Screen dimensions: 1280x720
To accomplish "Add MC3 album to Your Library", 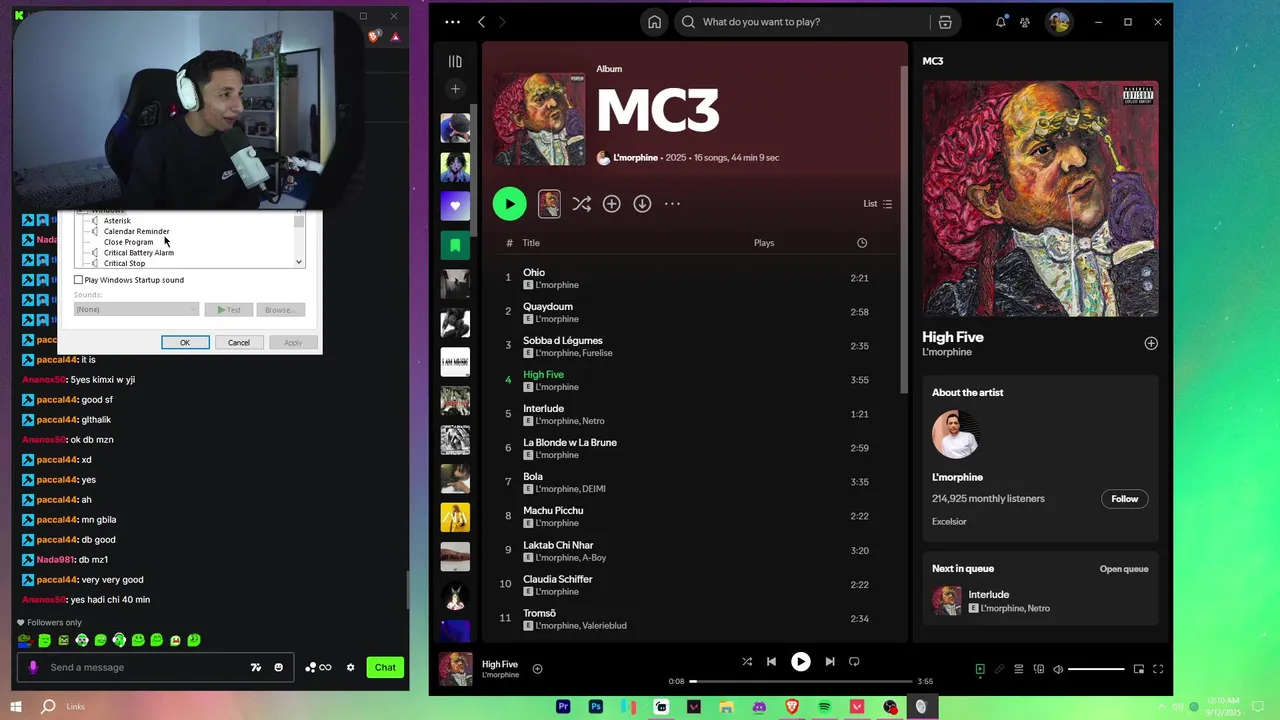I will [611, 204].
